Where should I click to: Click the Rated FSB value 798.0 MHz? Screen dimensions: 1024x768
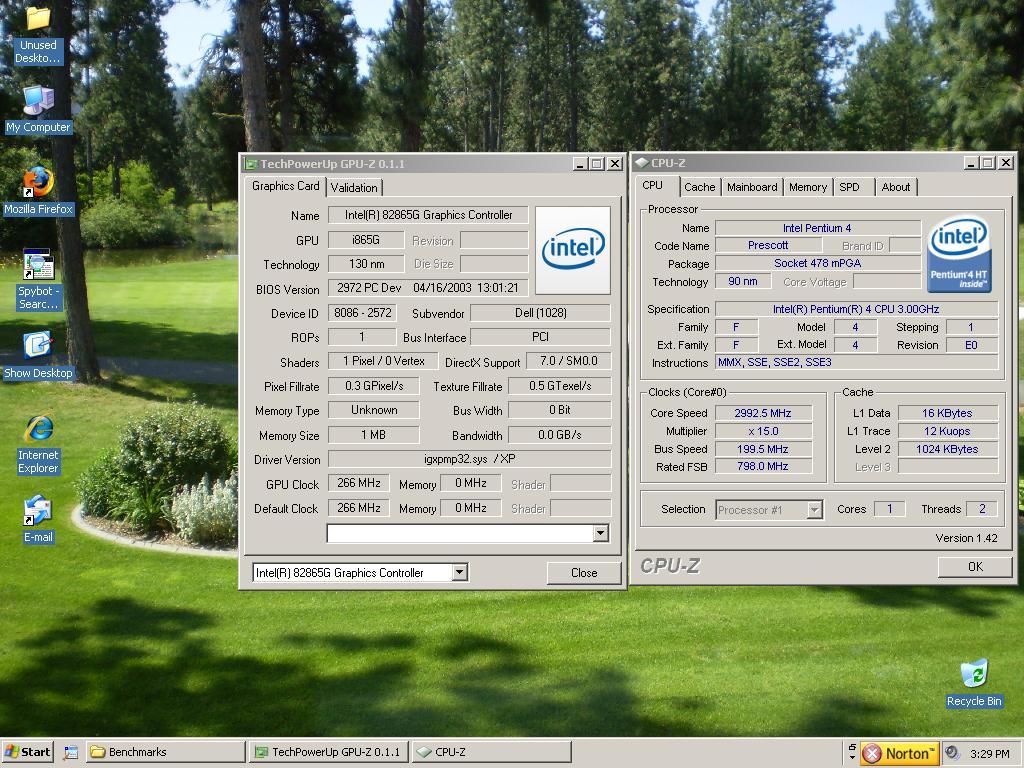(x=763, y=466)
